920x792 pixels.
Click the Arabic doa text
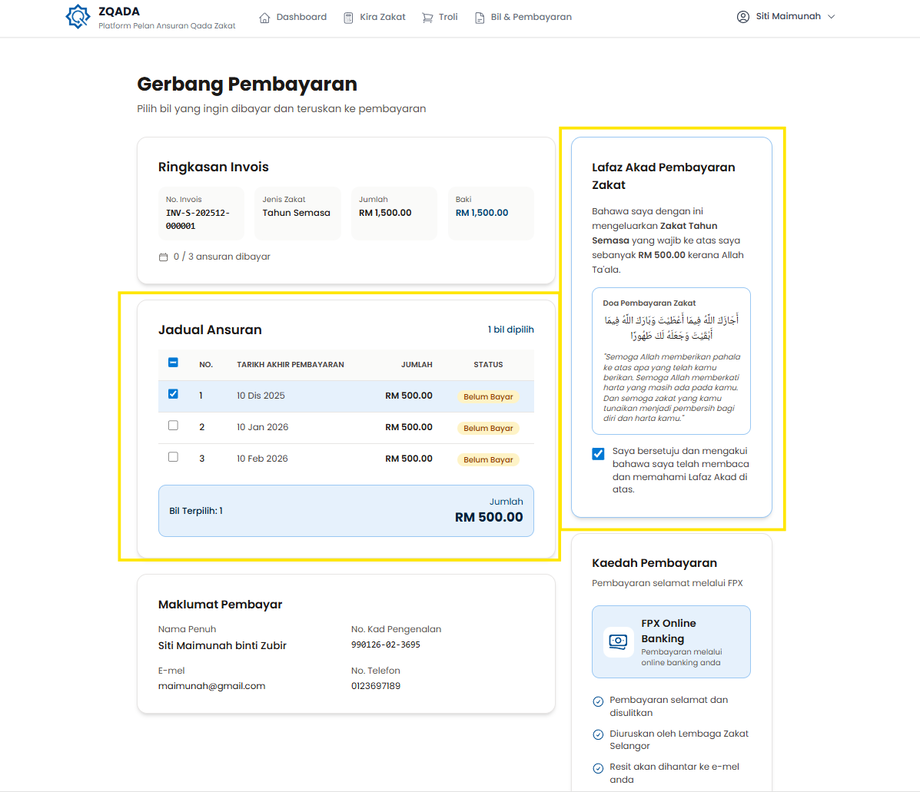pos(671,328)
